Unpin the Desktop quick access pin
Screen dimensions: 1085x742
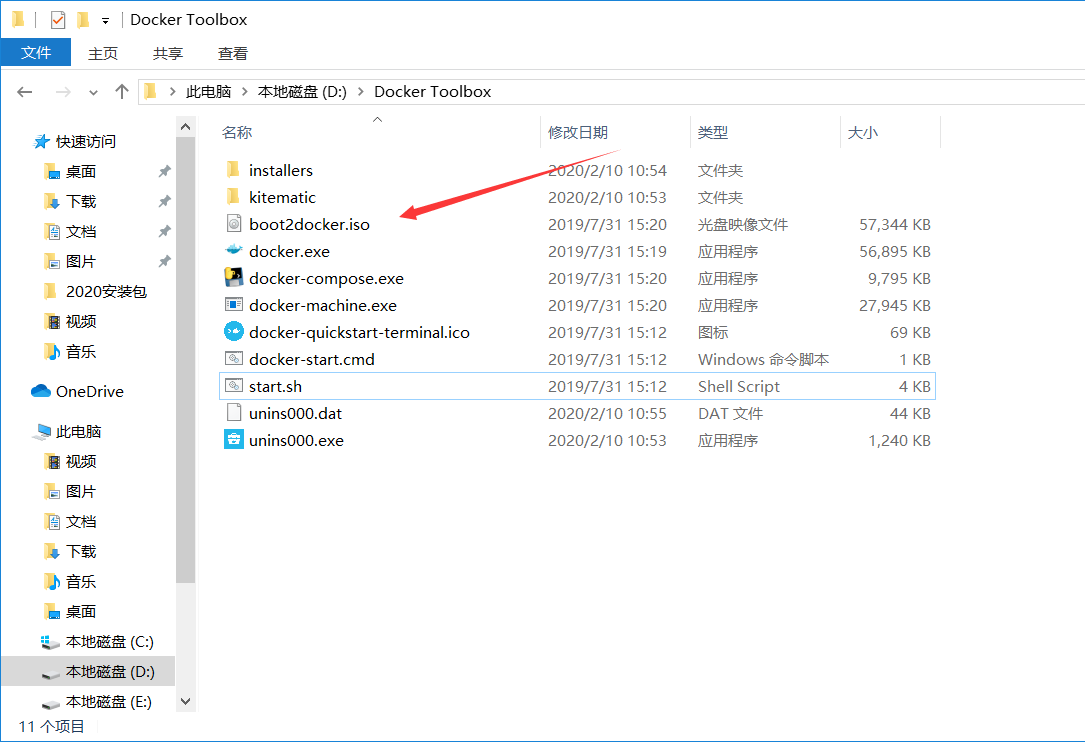point(164,171)
